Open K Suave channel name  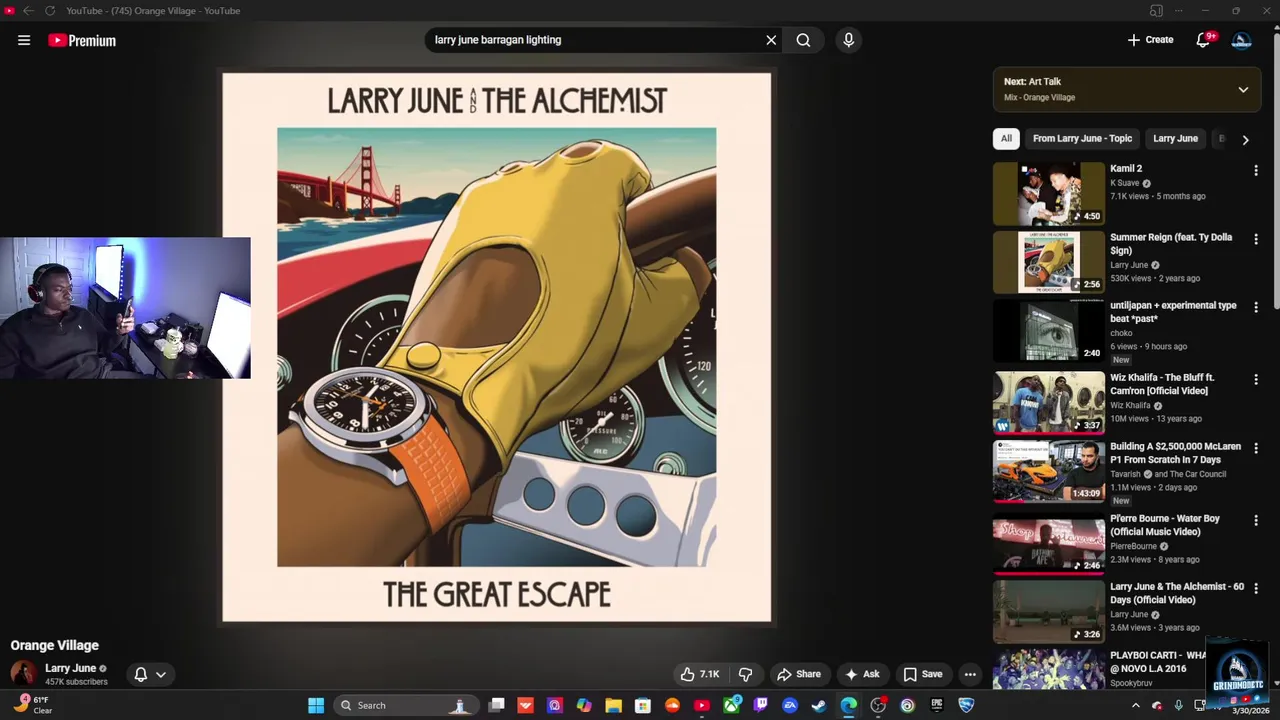(x=1125, y=183)
